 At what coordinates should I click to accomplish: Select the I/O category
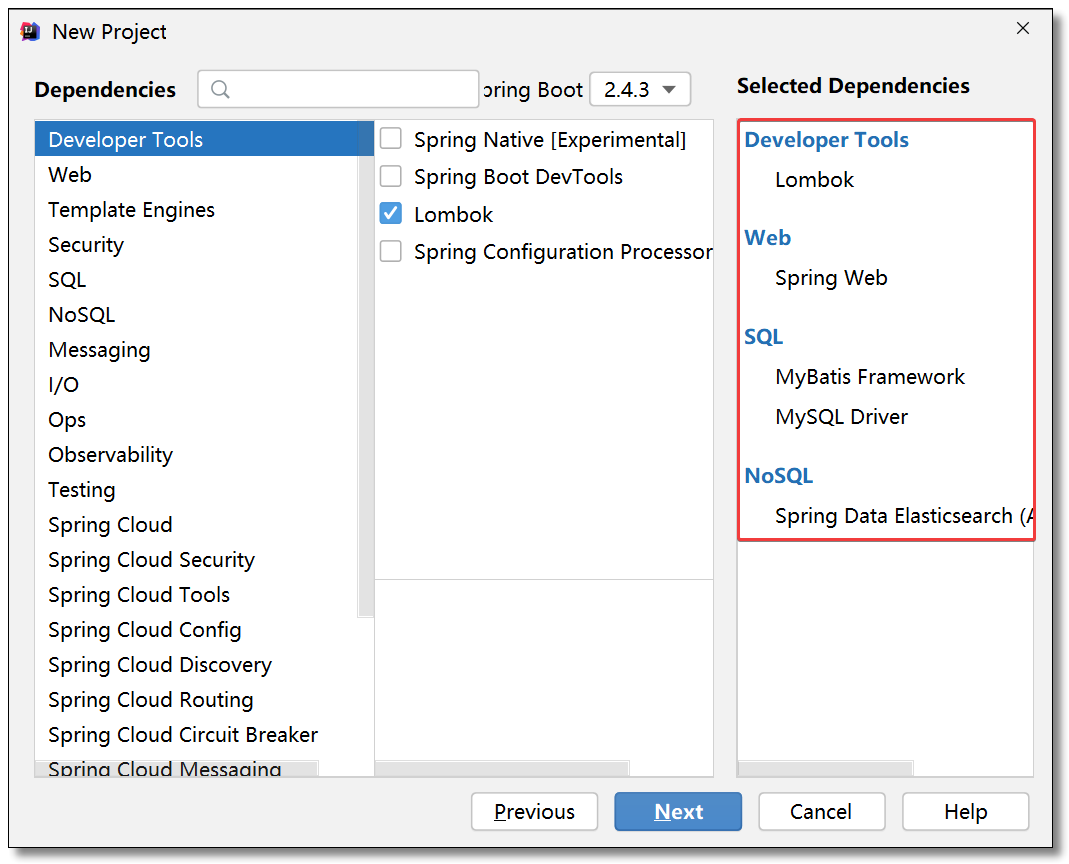(196, 385)
